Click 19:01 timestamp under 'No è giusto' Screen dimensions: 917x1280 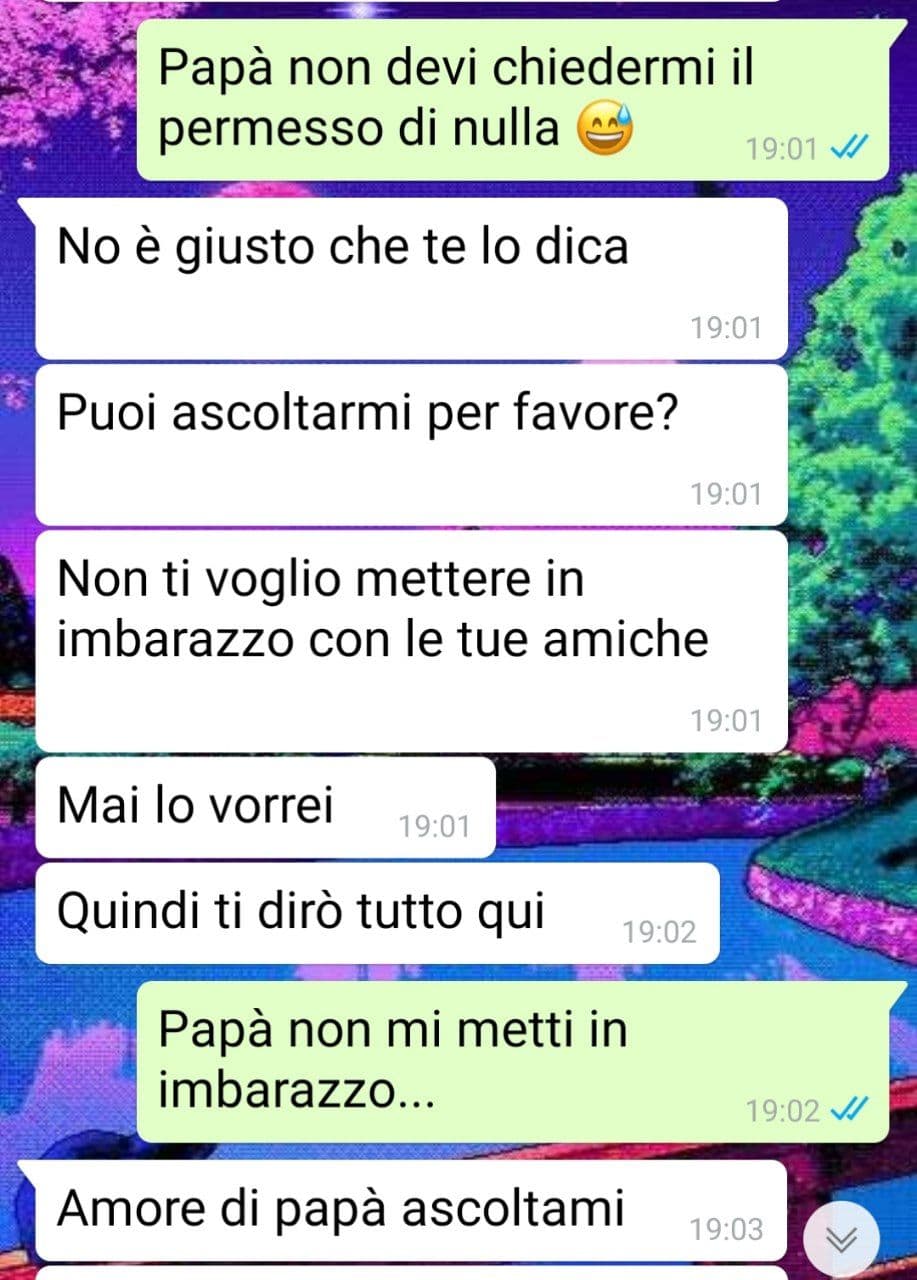point(726,327)
